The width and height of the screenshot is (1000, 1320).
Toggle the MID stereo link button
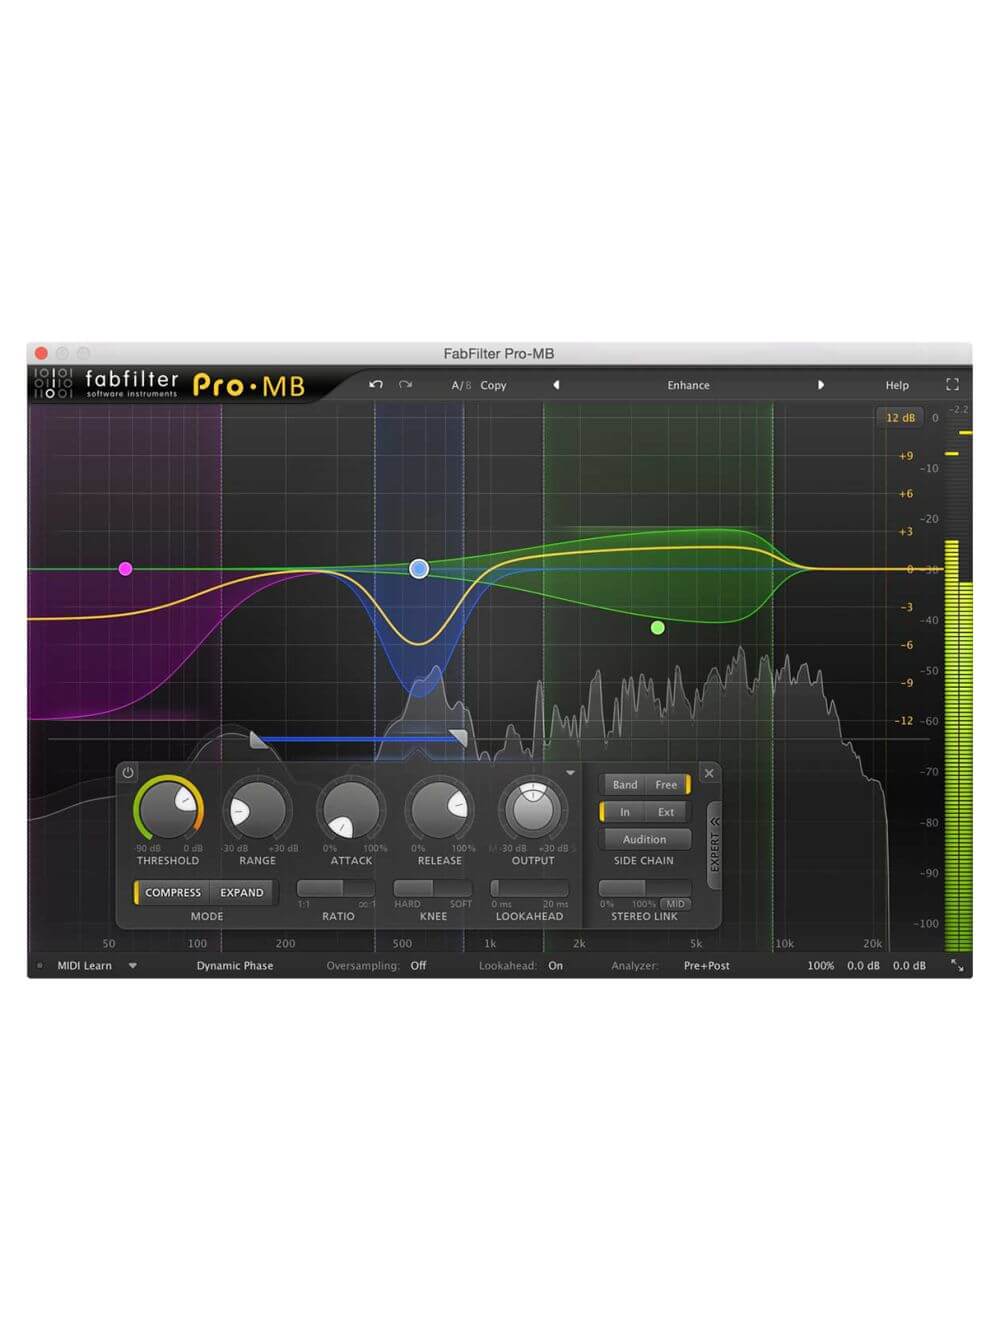click(x=675, y=904)
